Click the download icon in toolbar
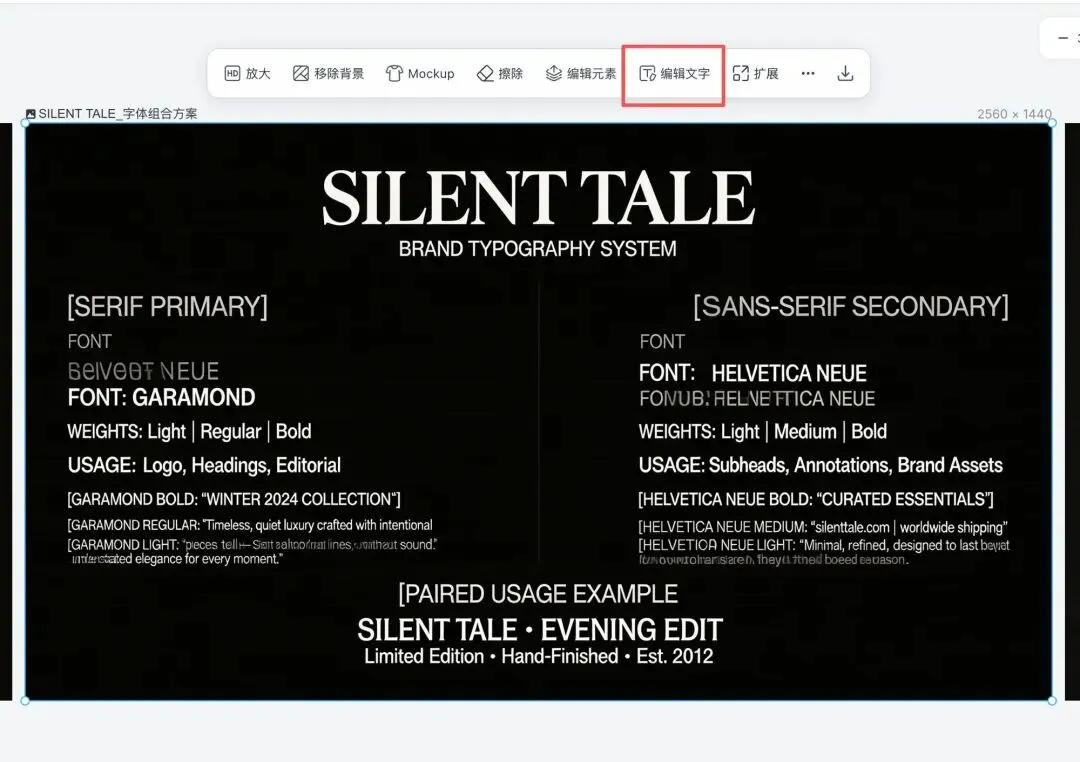1080x762 pixels. (x=845, y=74)
